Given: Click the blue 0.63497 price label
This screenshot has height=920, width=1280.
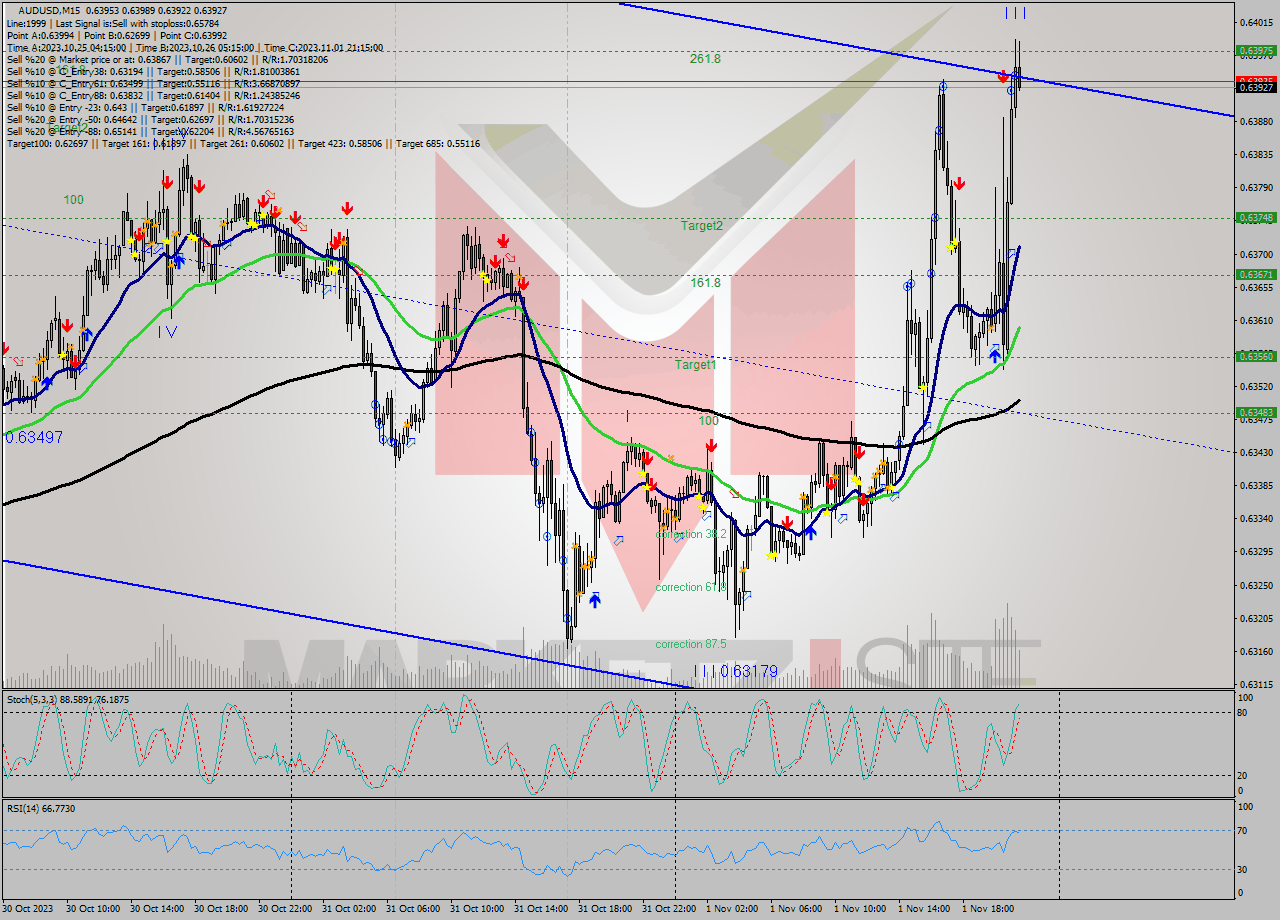Looking at the screenshot, I should (x=34, y=437).
